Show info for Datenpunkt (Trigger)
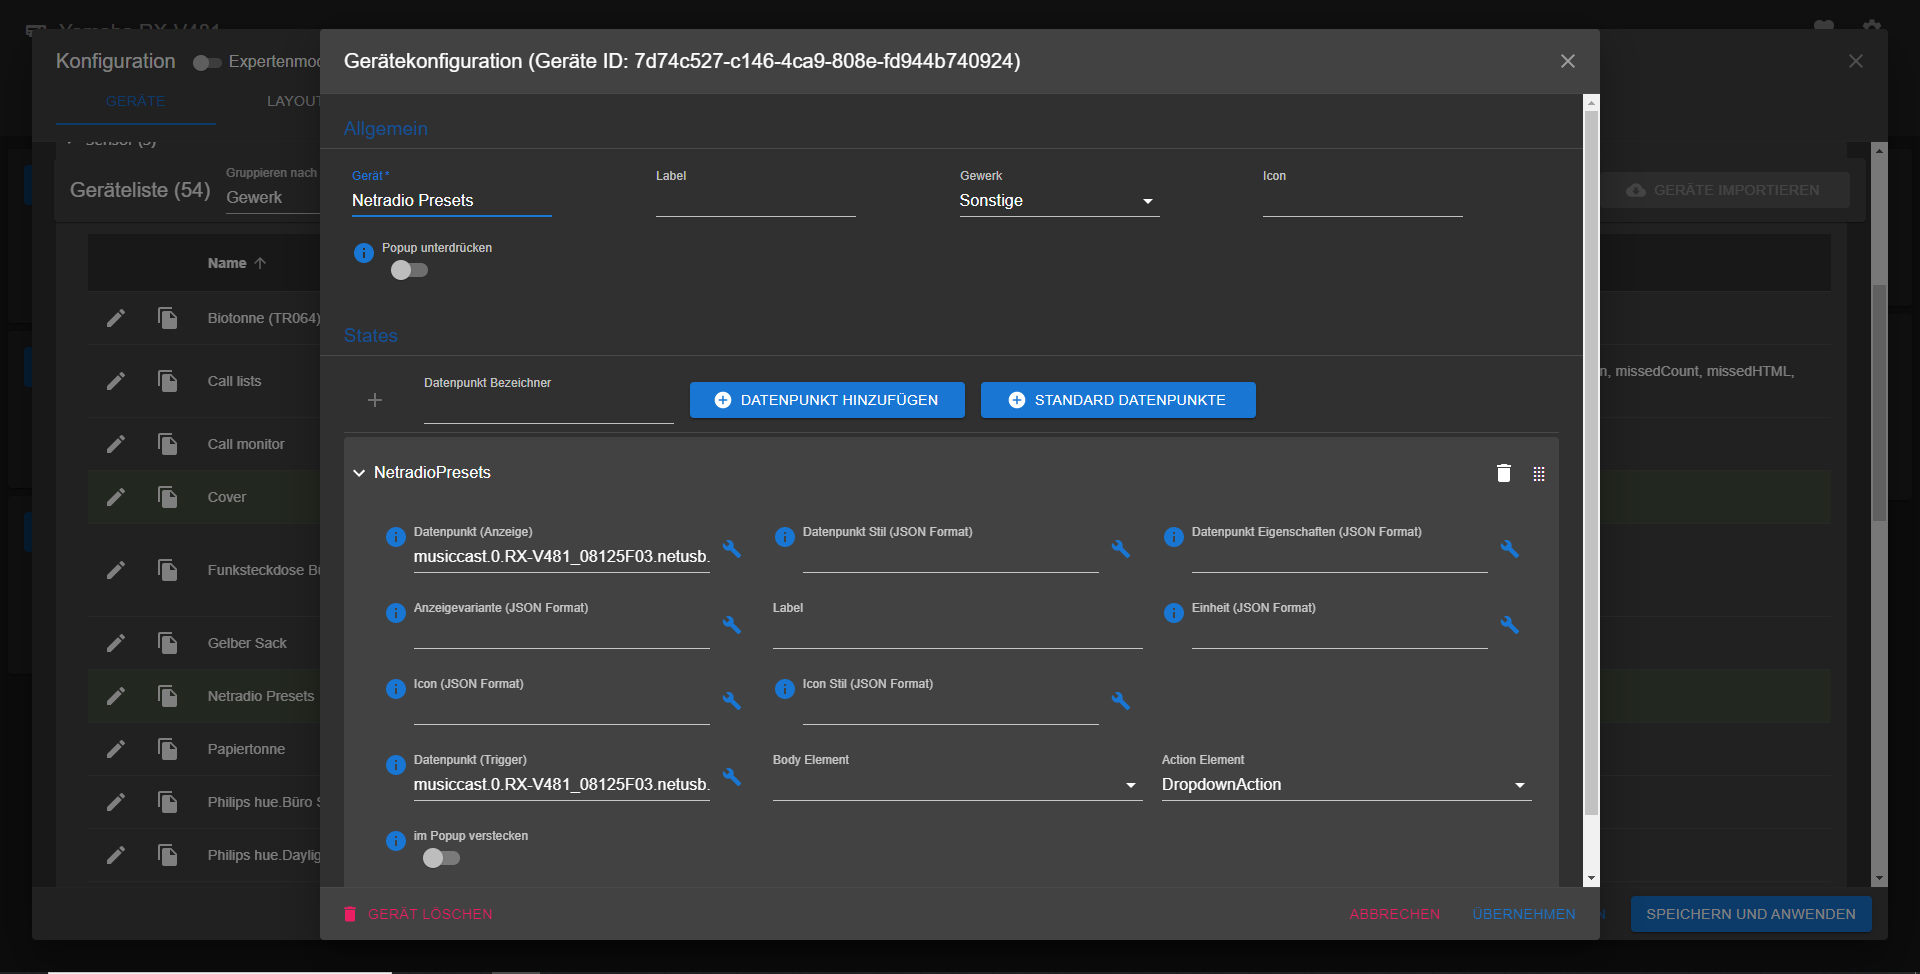The image size is (1920, 974). [396, 765]
